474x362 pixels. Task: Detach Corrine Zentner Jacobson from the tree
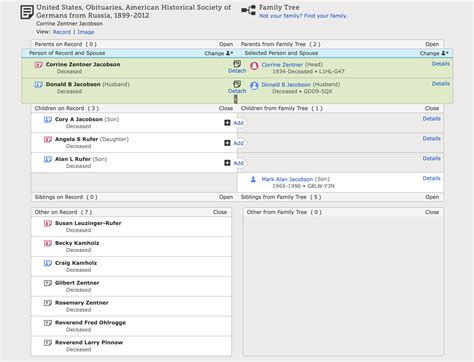tap(237, 71)
